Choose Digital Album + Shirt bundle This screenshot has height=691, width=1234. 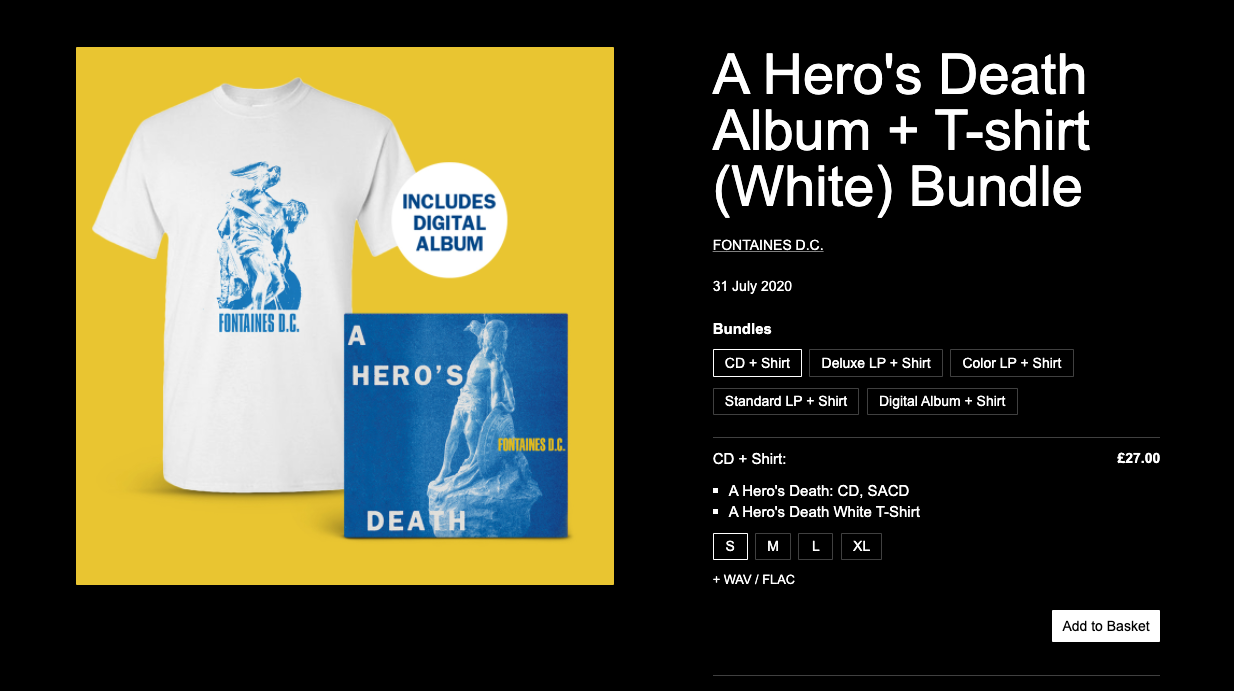pos(942,401)
